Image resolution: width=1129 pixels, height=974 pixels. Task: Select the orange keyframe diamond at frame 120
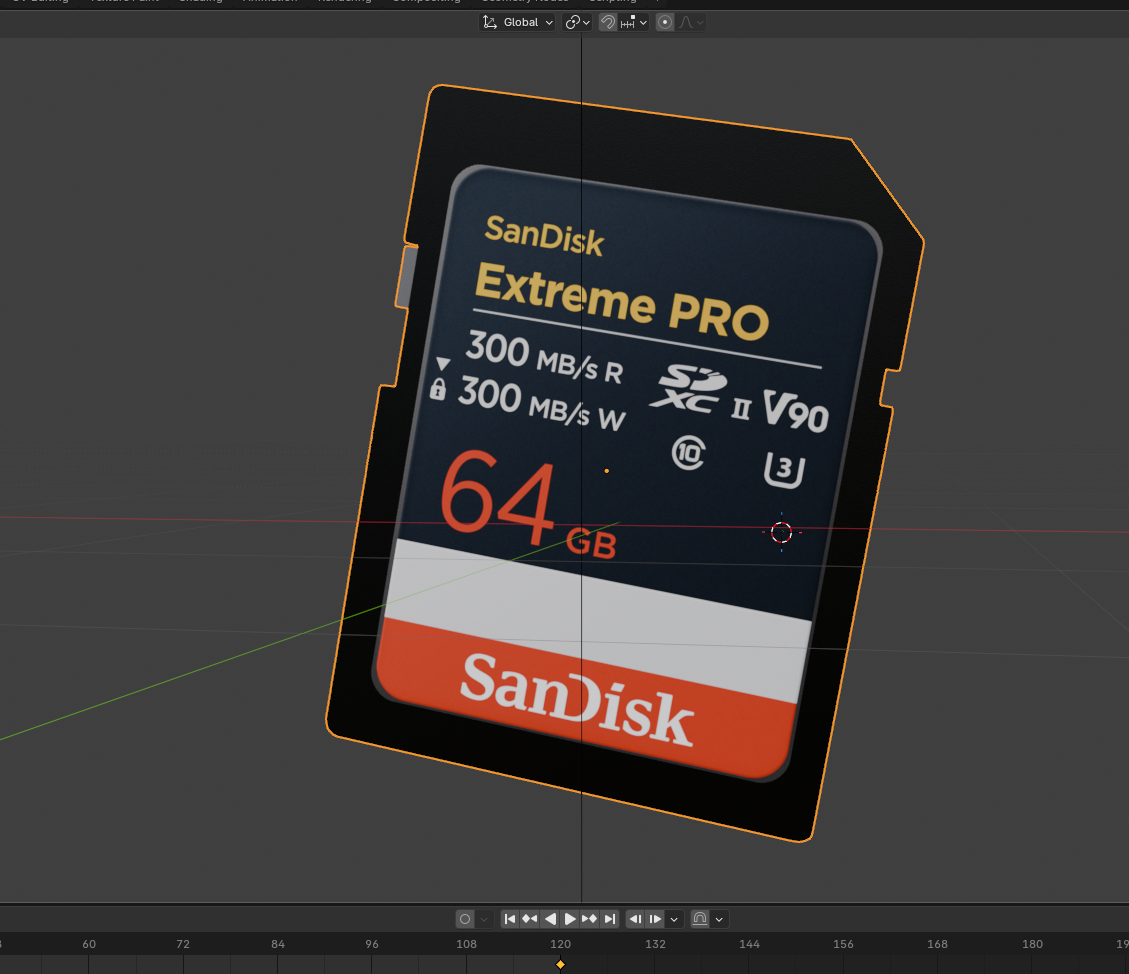560,965
